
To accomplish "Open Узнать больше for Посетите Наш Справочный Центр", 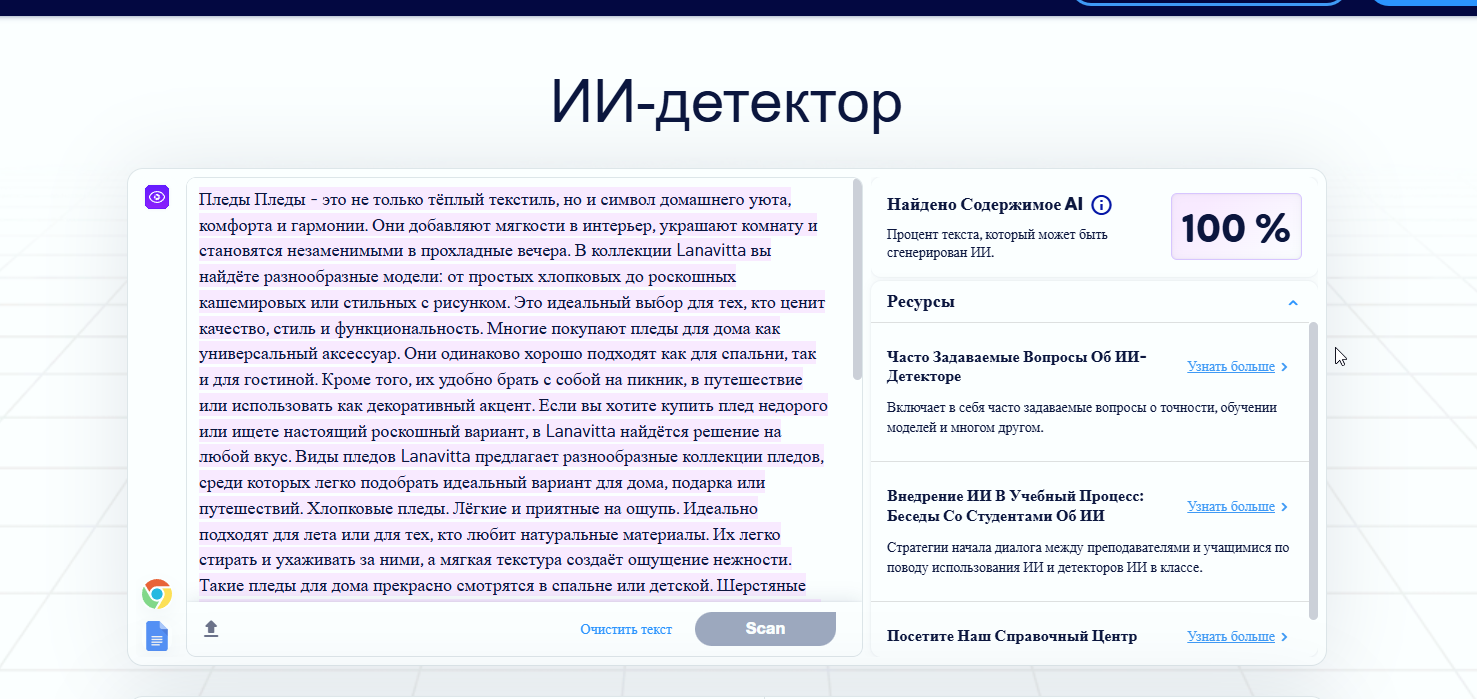I will point(1231,637).
